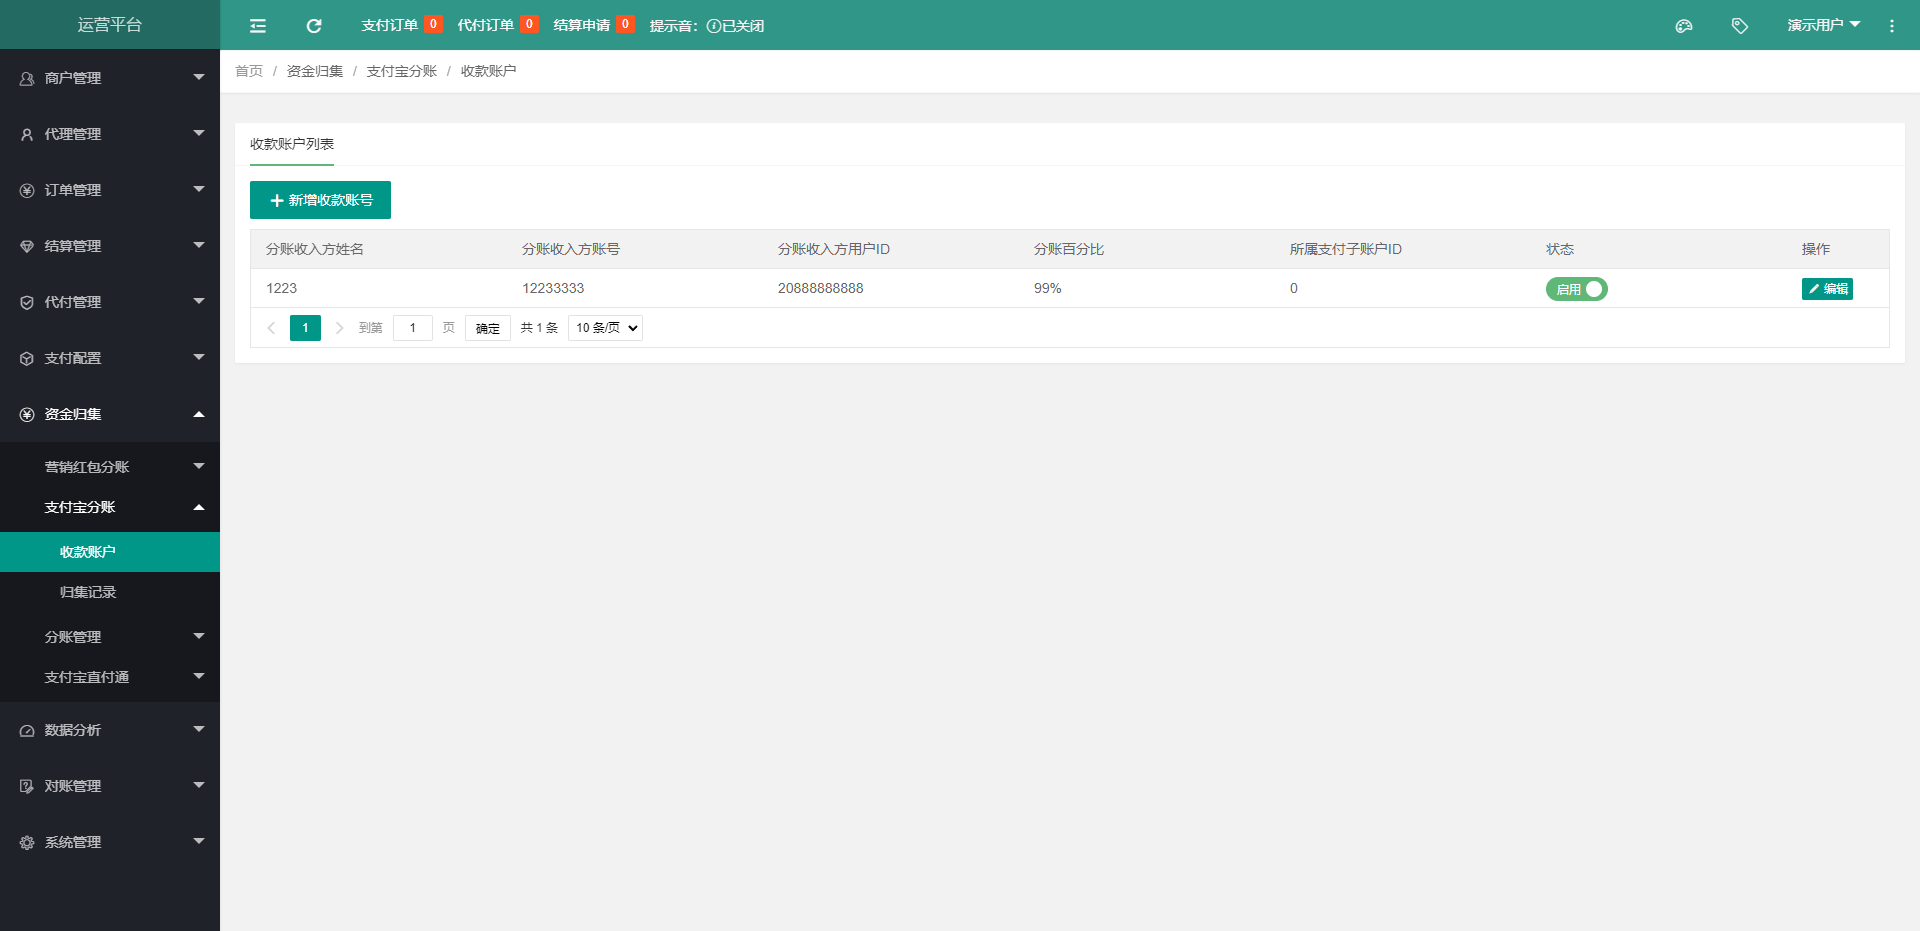1920x931 pixels.
Task: Click the 新增收款账号 button
Action: coord(320,200)
